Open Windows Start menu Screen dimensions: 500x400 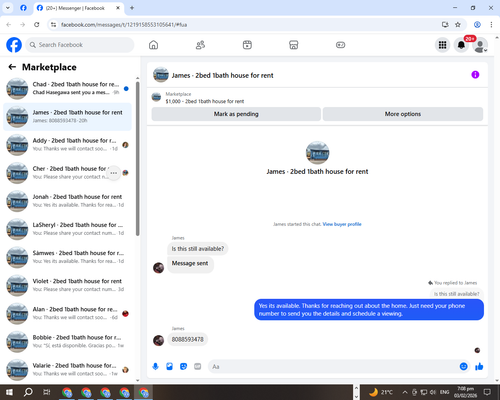coord(9,392)
